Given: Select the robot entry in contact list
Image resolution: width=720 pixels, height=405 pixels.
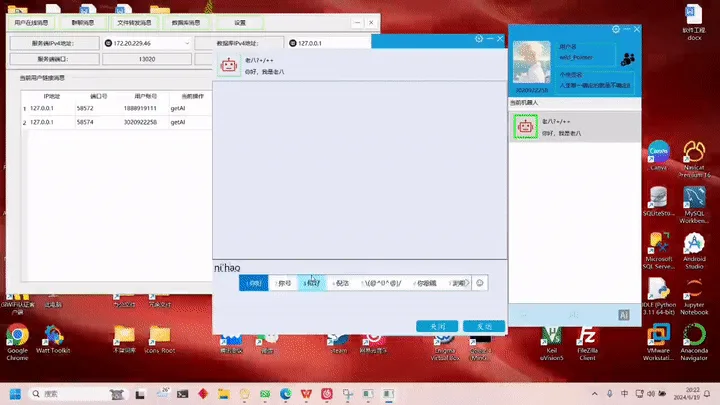Looking at the screenshot, I should [x=575, y=127].
